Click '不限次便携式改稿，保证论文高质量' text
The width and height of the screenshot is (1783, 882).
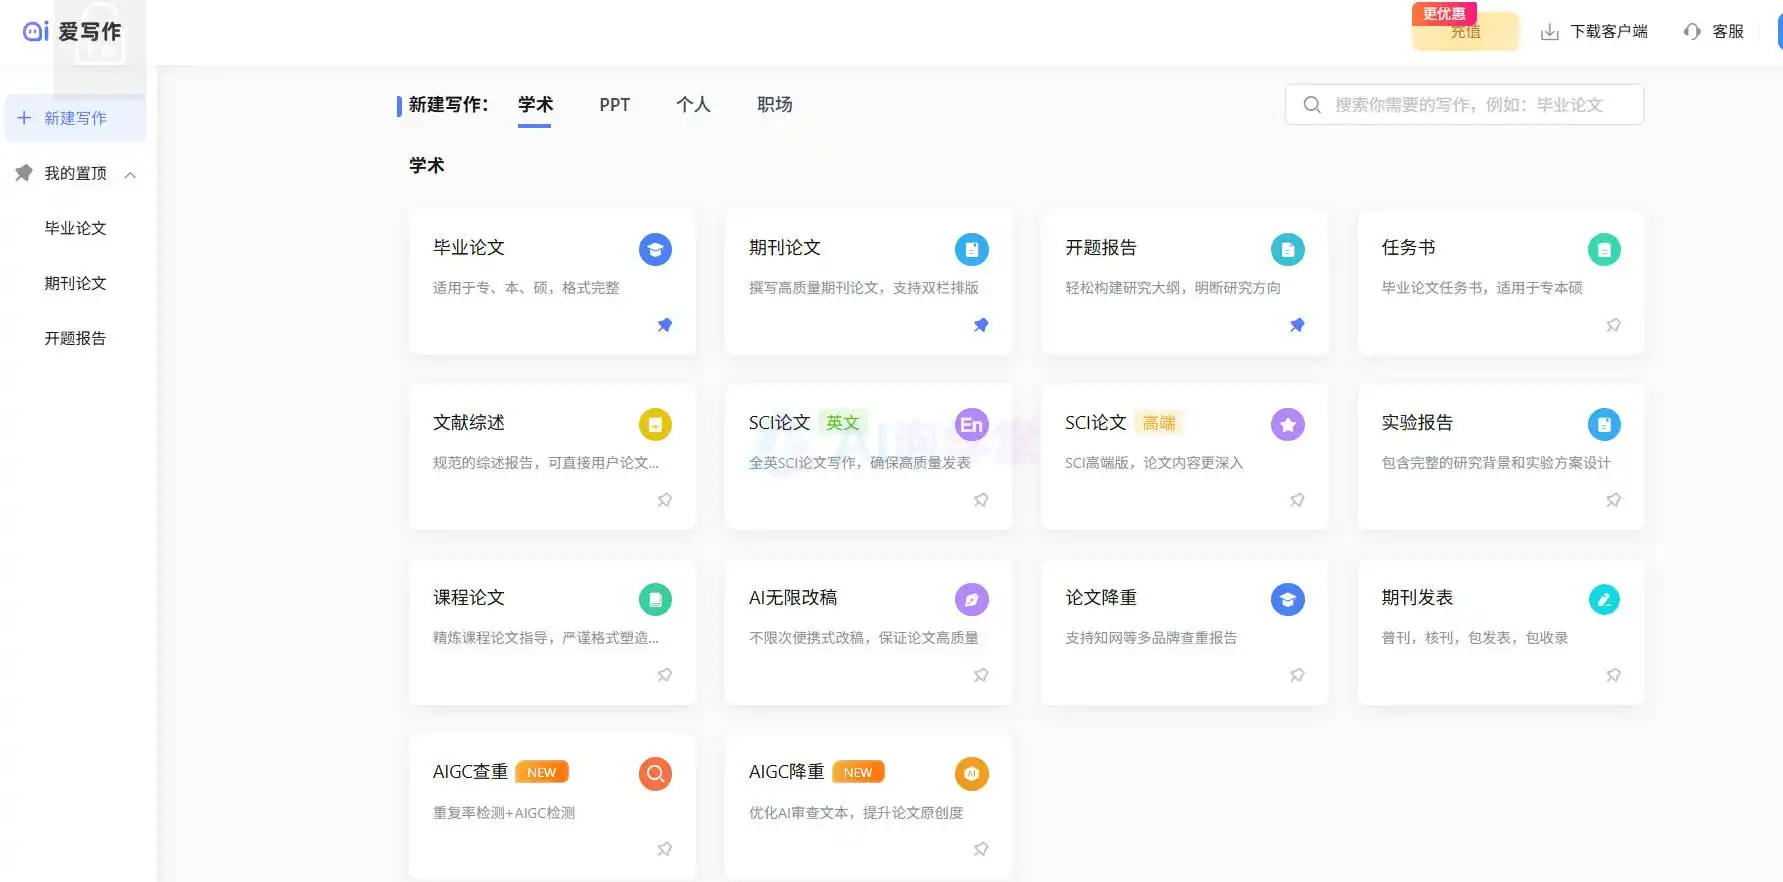(x=864, y=638)
